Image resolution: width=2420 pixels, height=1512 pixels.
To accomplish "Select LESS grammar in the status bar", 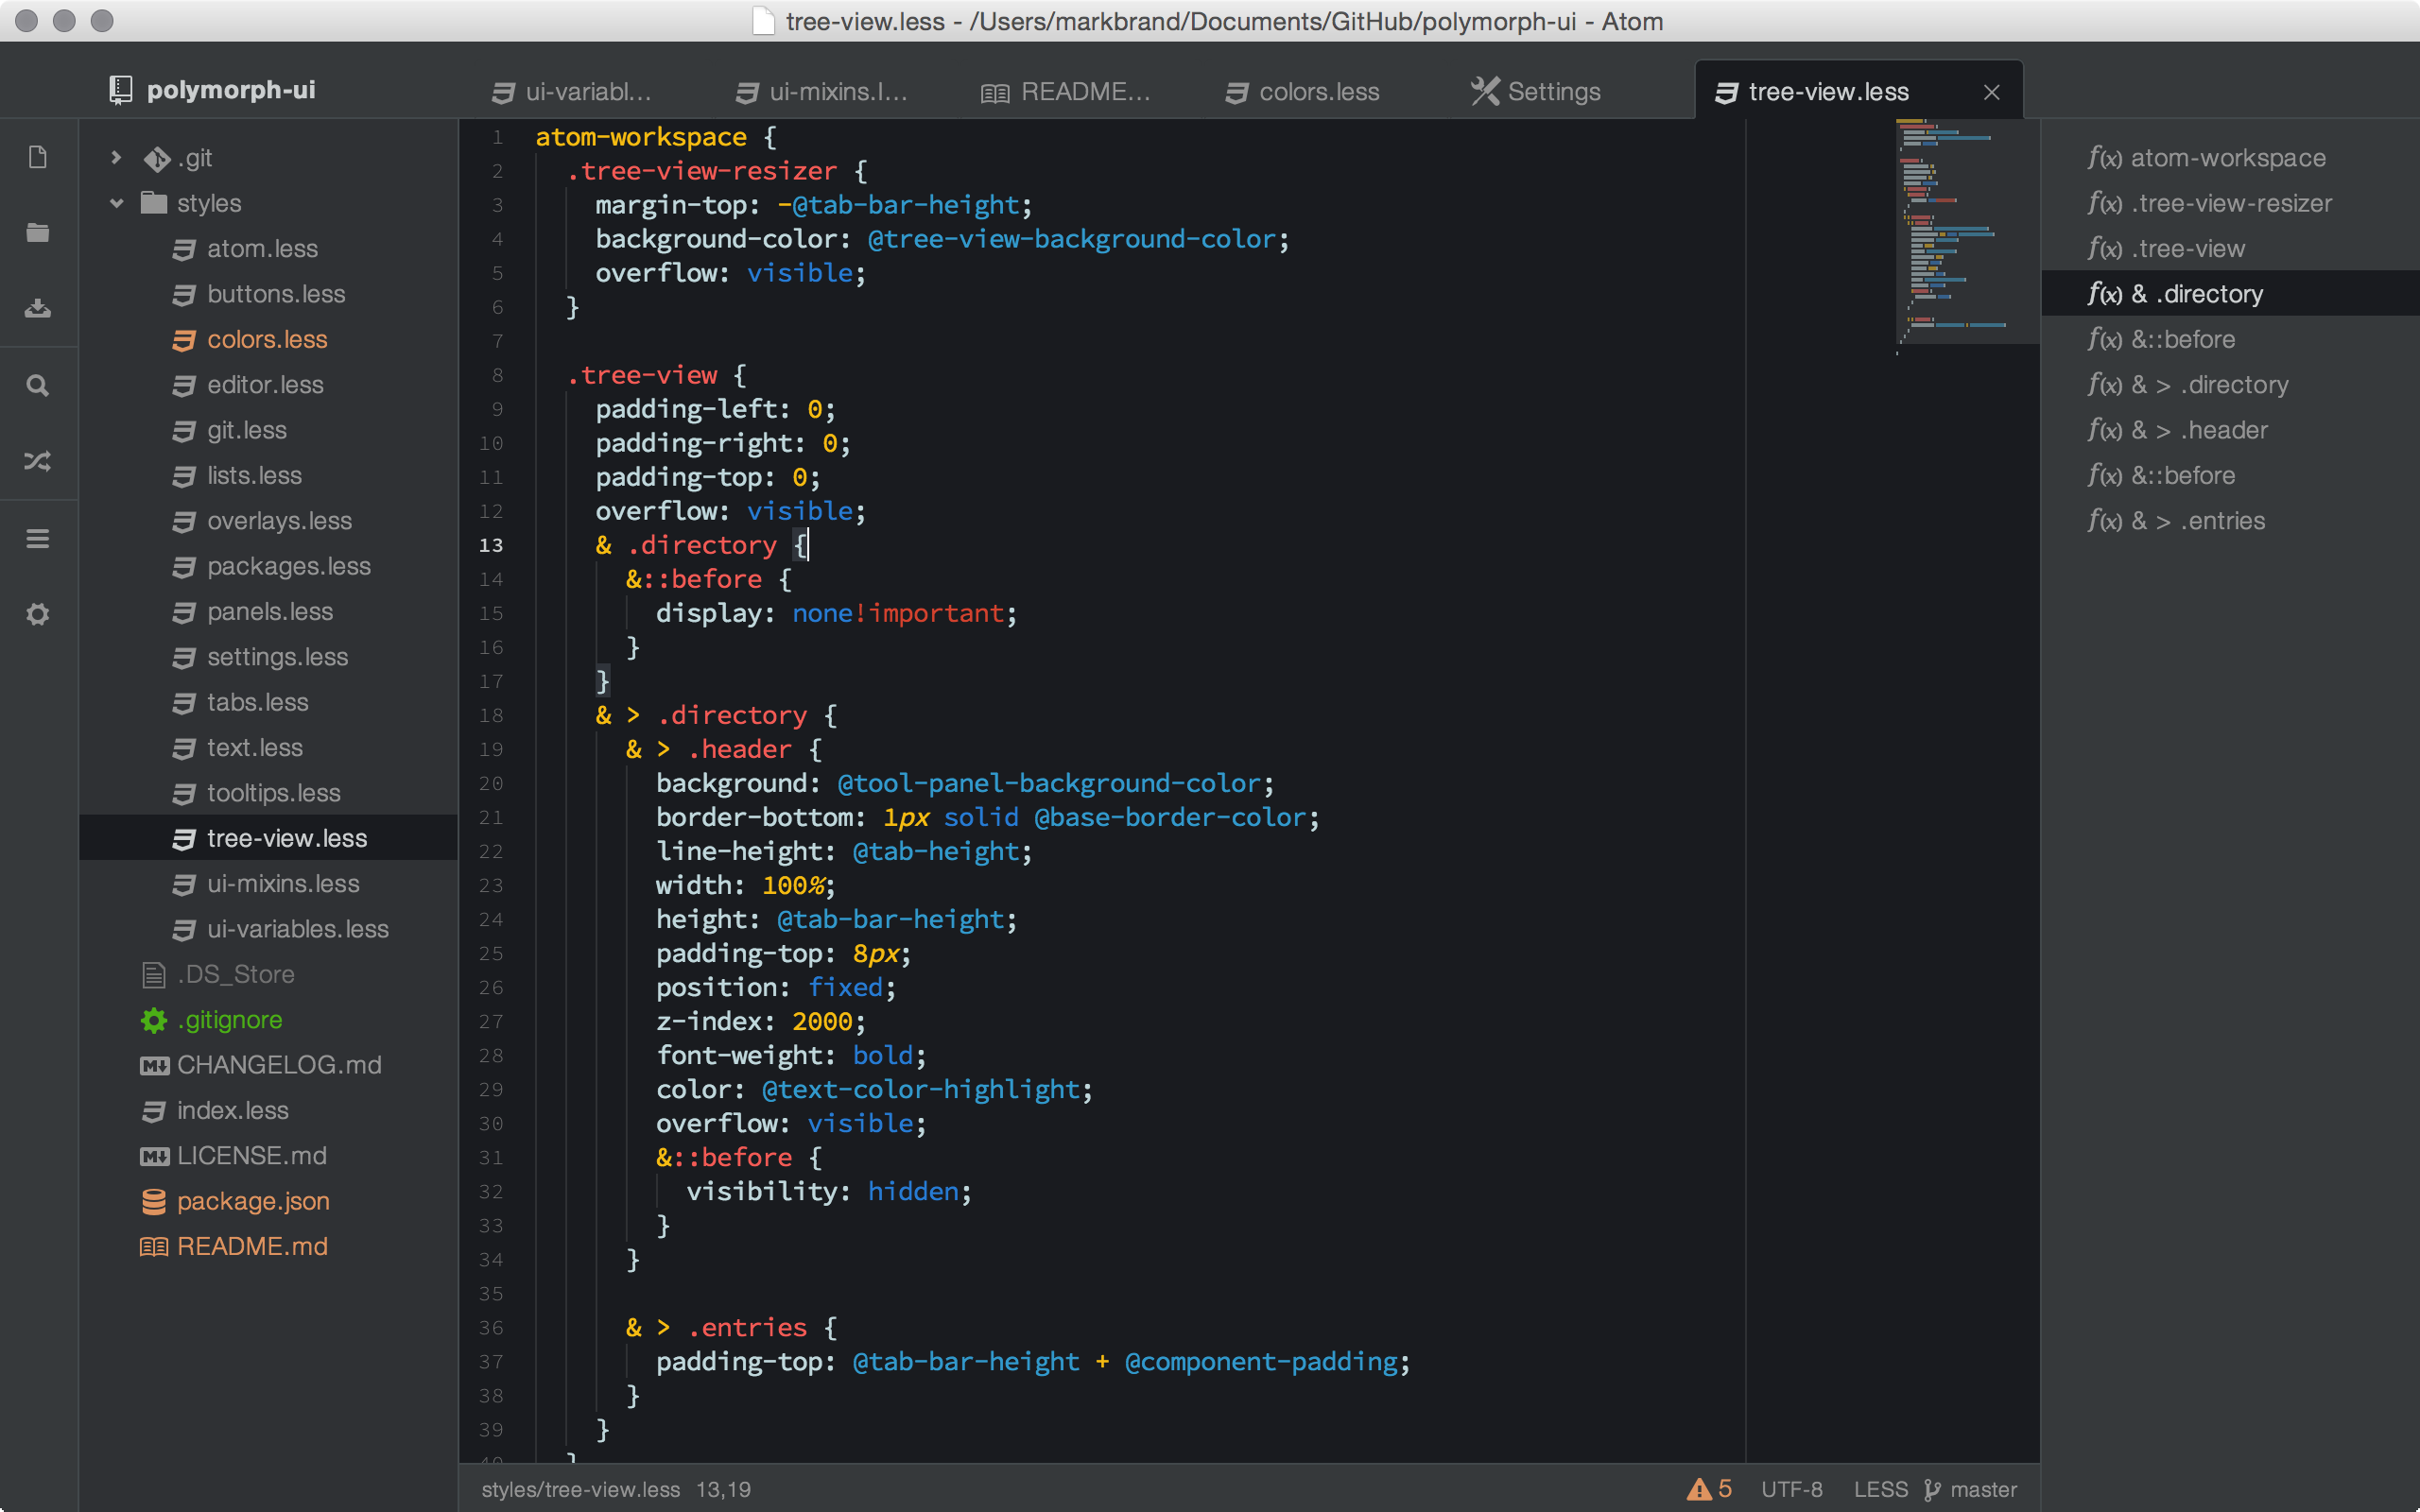I will [x=1880, y=1489].
